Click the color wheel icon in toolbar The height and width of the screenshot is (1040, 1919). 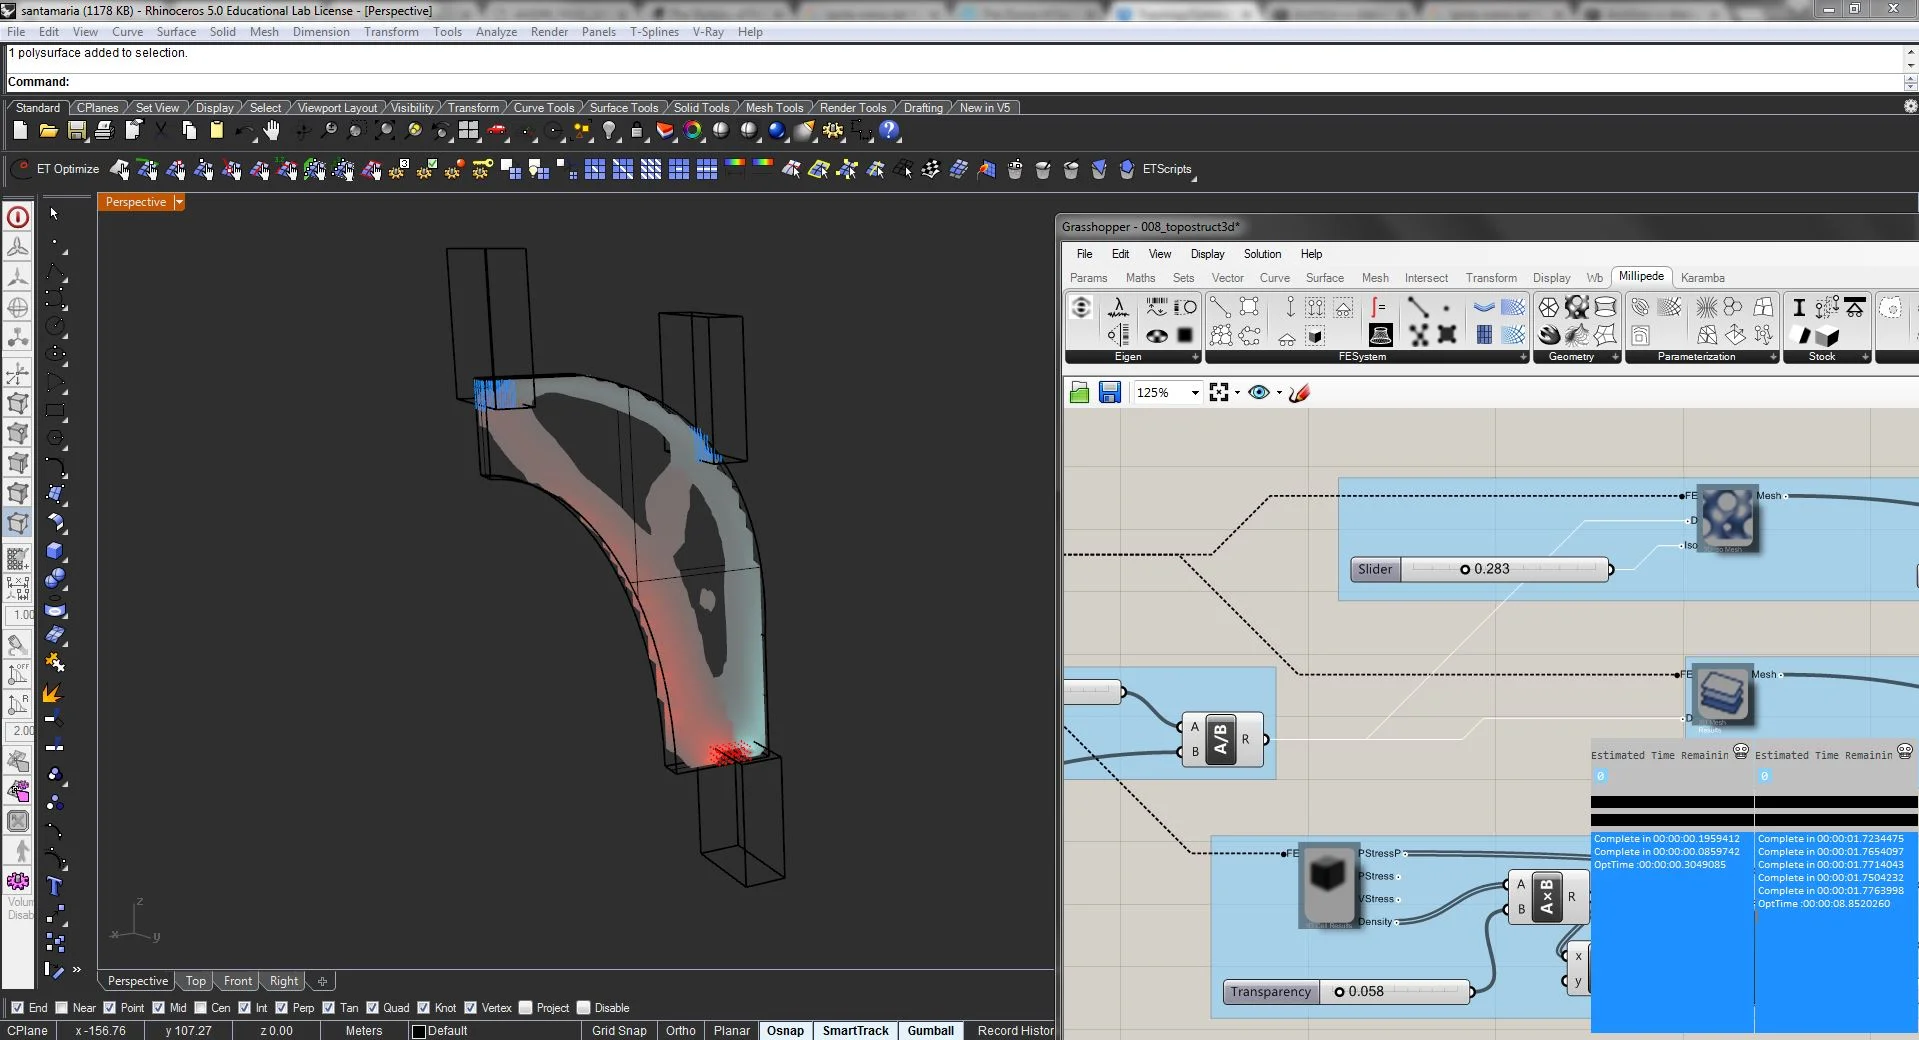(x=692, y=130)
